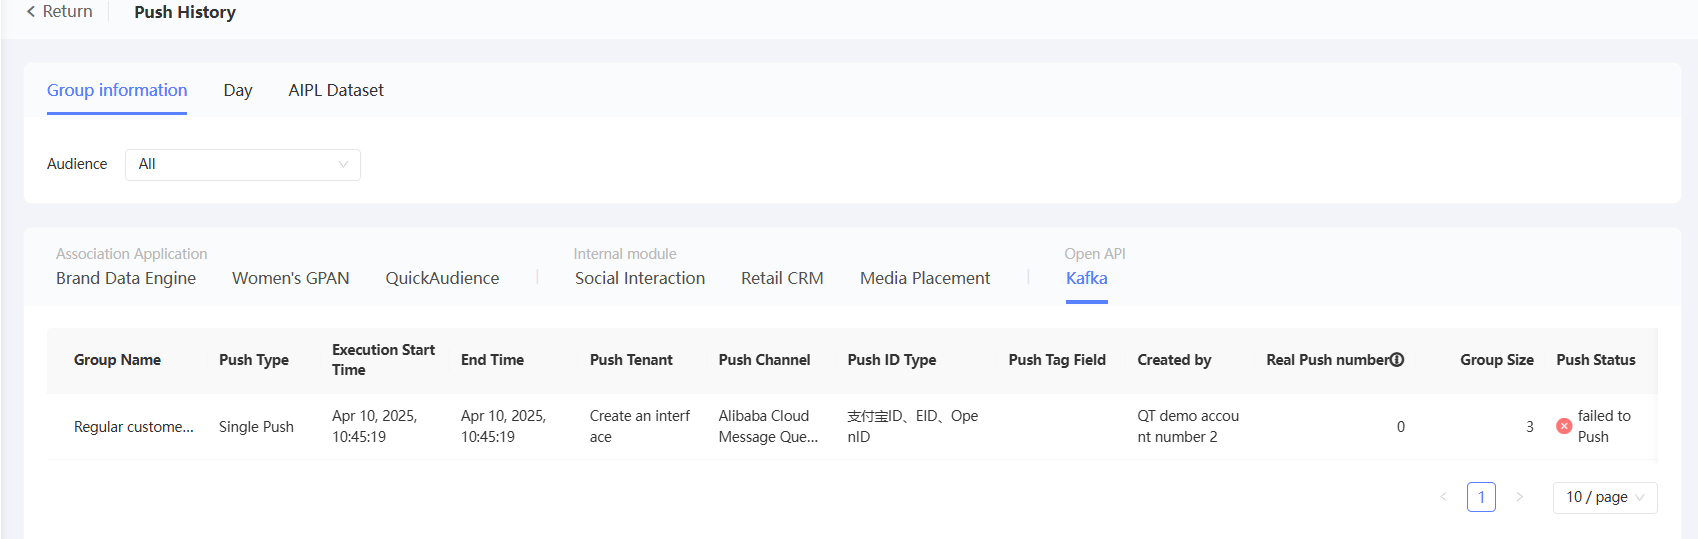Open the QuickAudience tab
Image resolution: width=1698 pixels, height=539 pixels.
442,278
